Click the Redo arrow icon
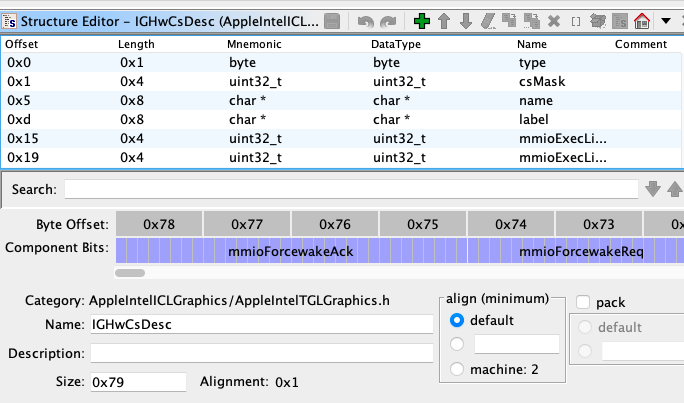The height and width of the screenshot is (403, 684). tap(388, 21)
